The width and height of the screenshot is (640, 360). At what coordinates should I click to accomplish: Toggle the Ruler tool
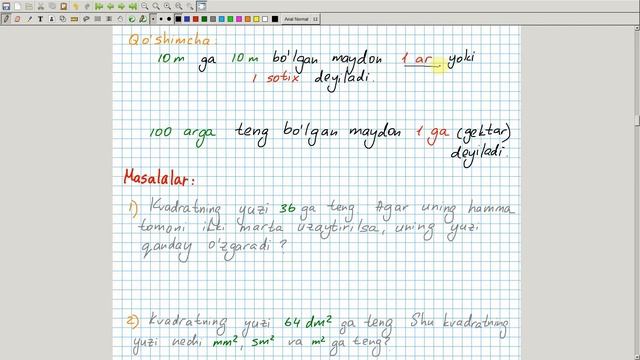pos(74,19)
